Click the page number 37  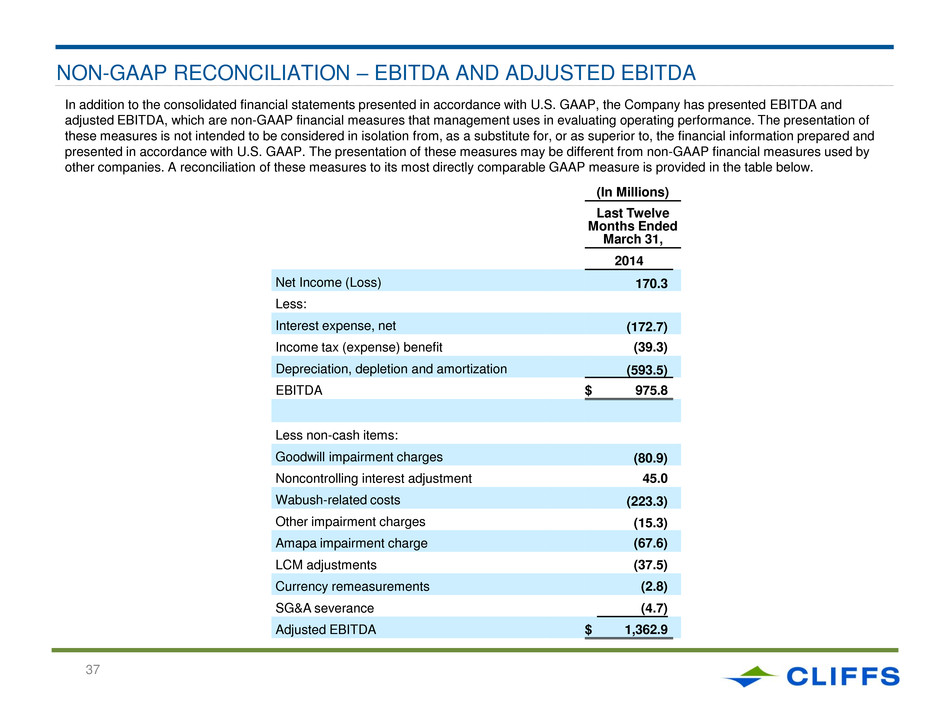pyautogui.click(x=92, y=670)
